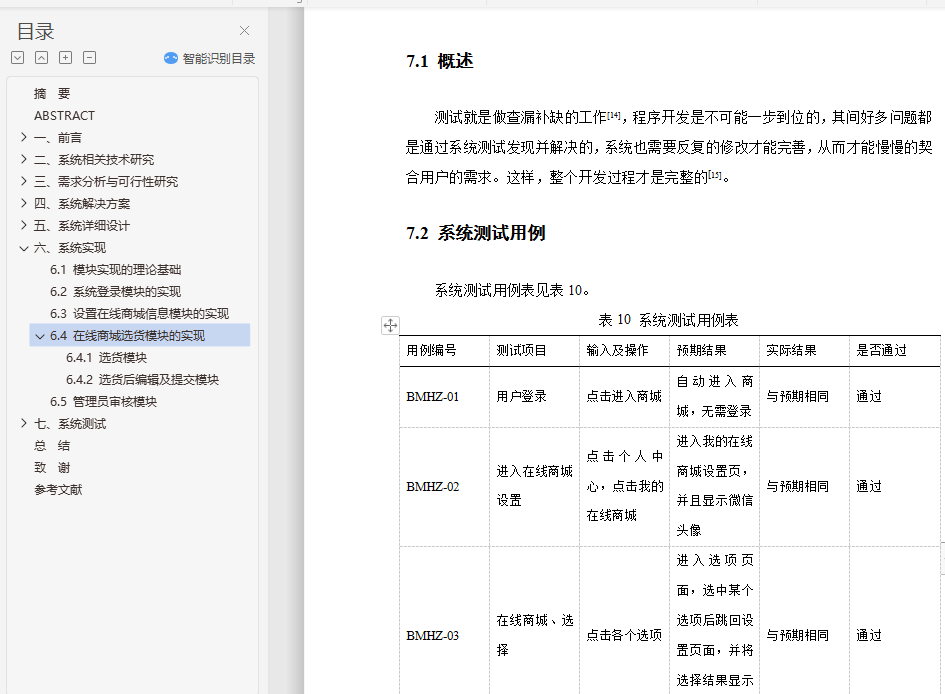
Task: Go to the 摘 要 heading
Action: (x=52, y=93)
